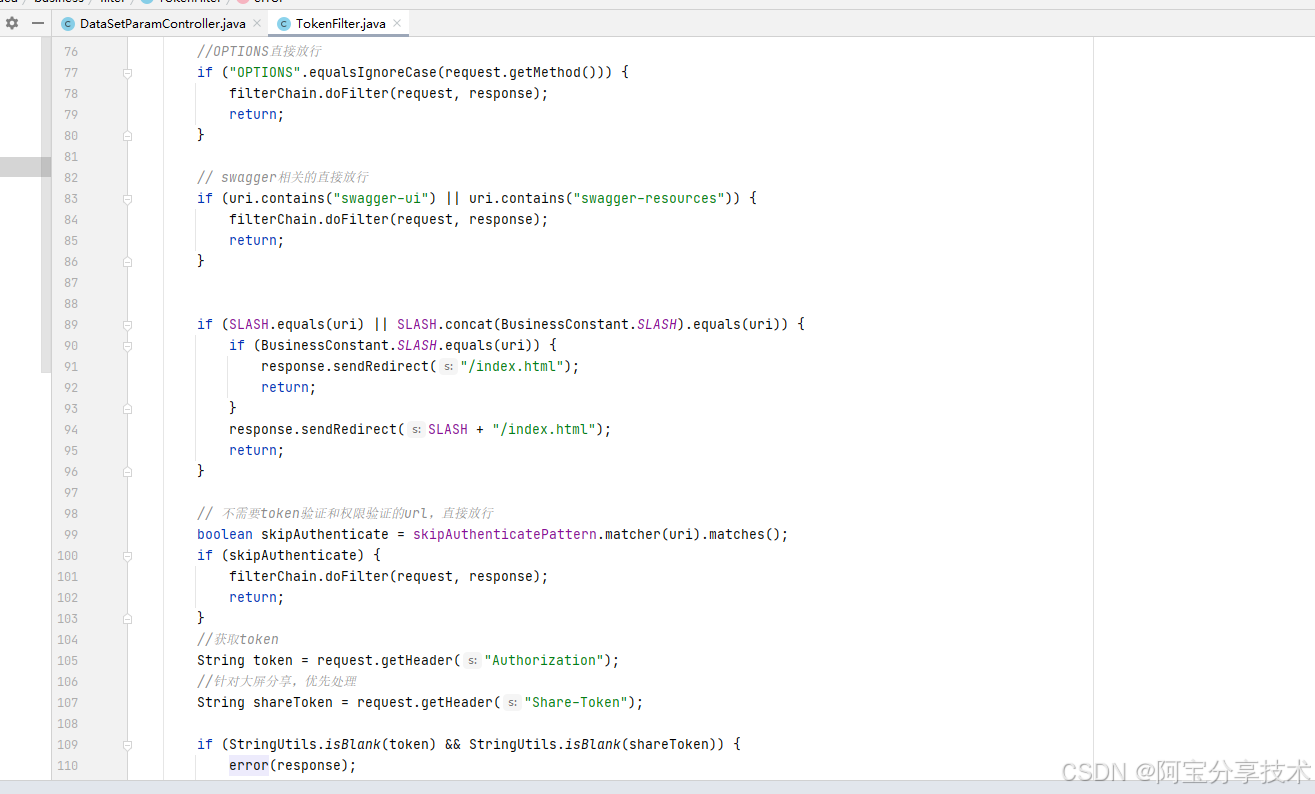Click the fold end marker at line 96

(127, 472)
